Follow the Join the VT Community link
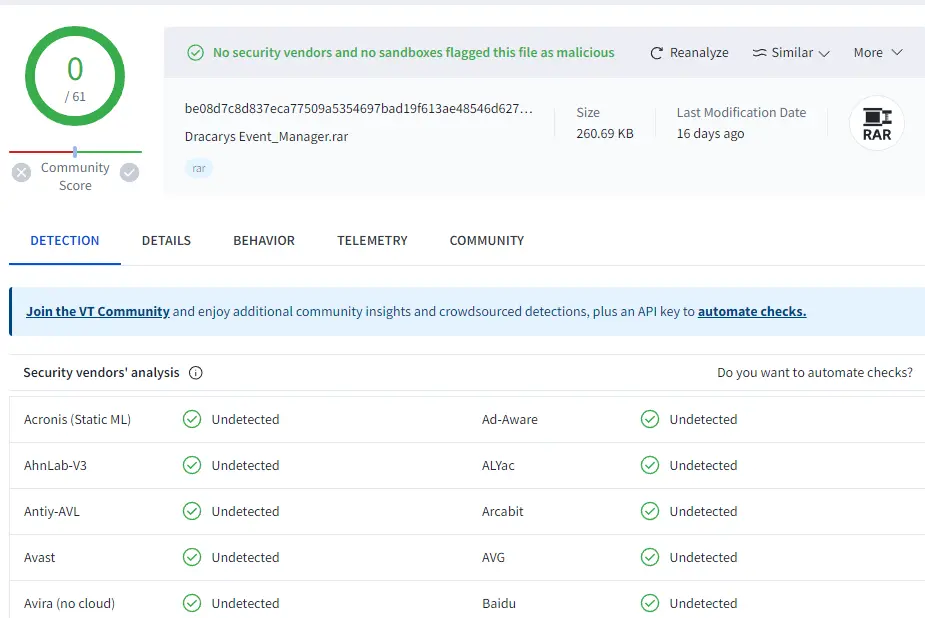The width and height of the screenshot is (925, 618). coord(98,311)
